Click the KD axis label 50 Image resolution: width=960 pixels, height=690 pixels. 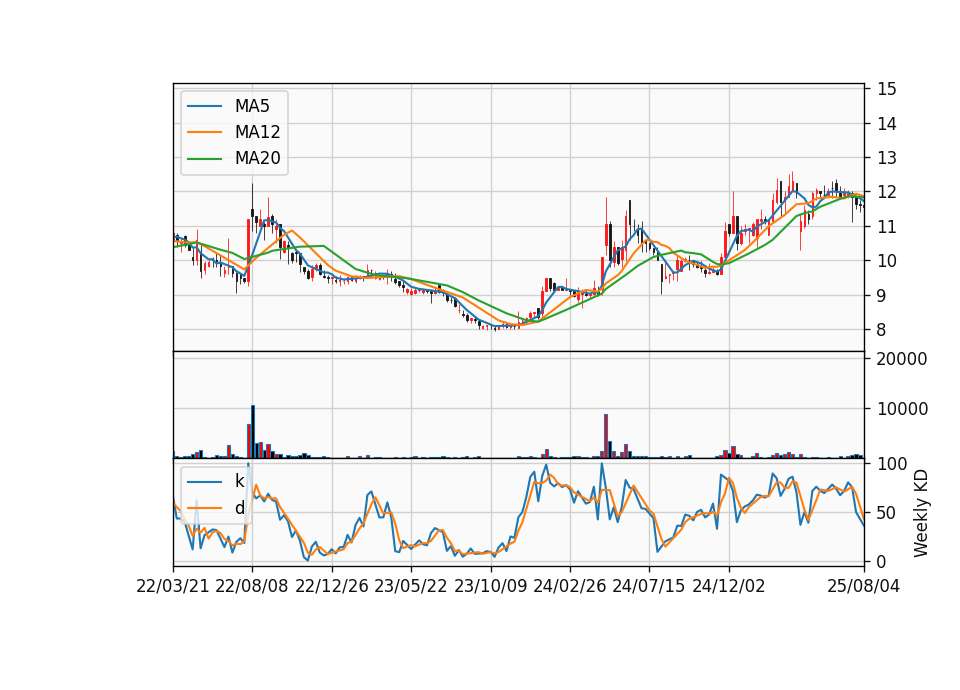pos(887,513)
